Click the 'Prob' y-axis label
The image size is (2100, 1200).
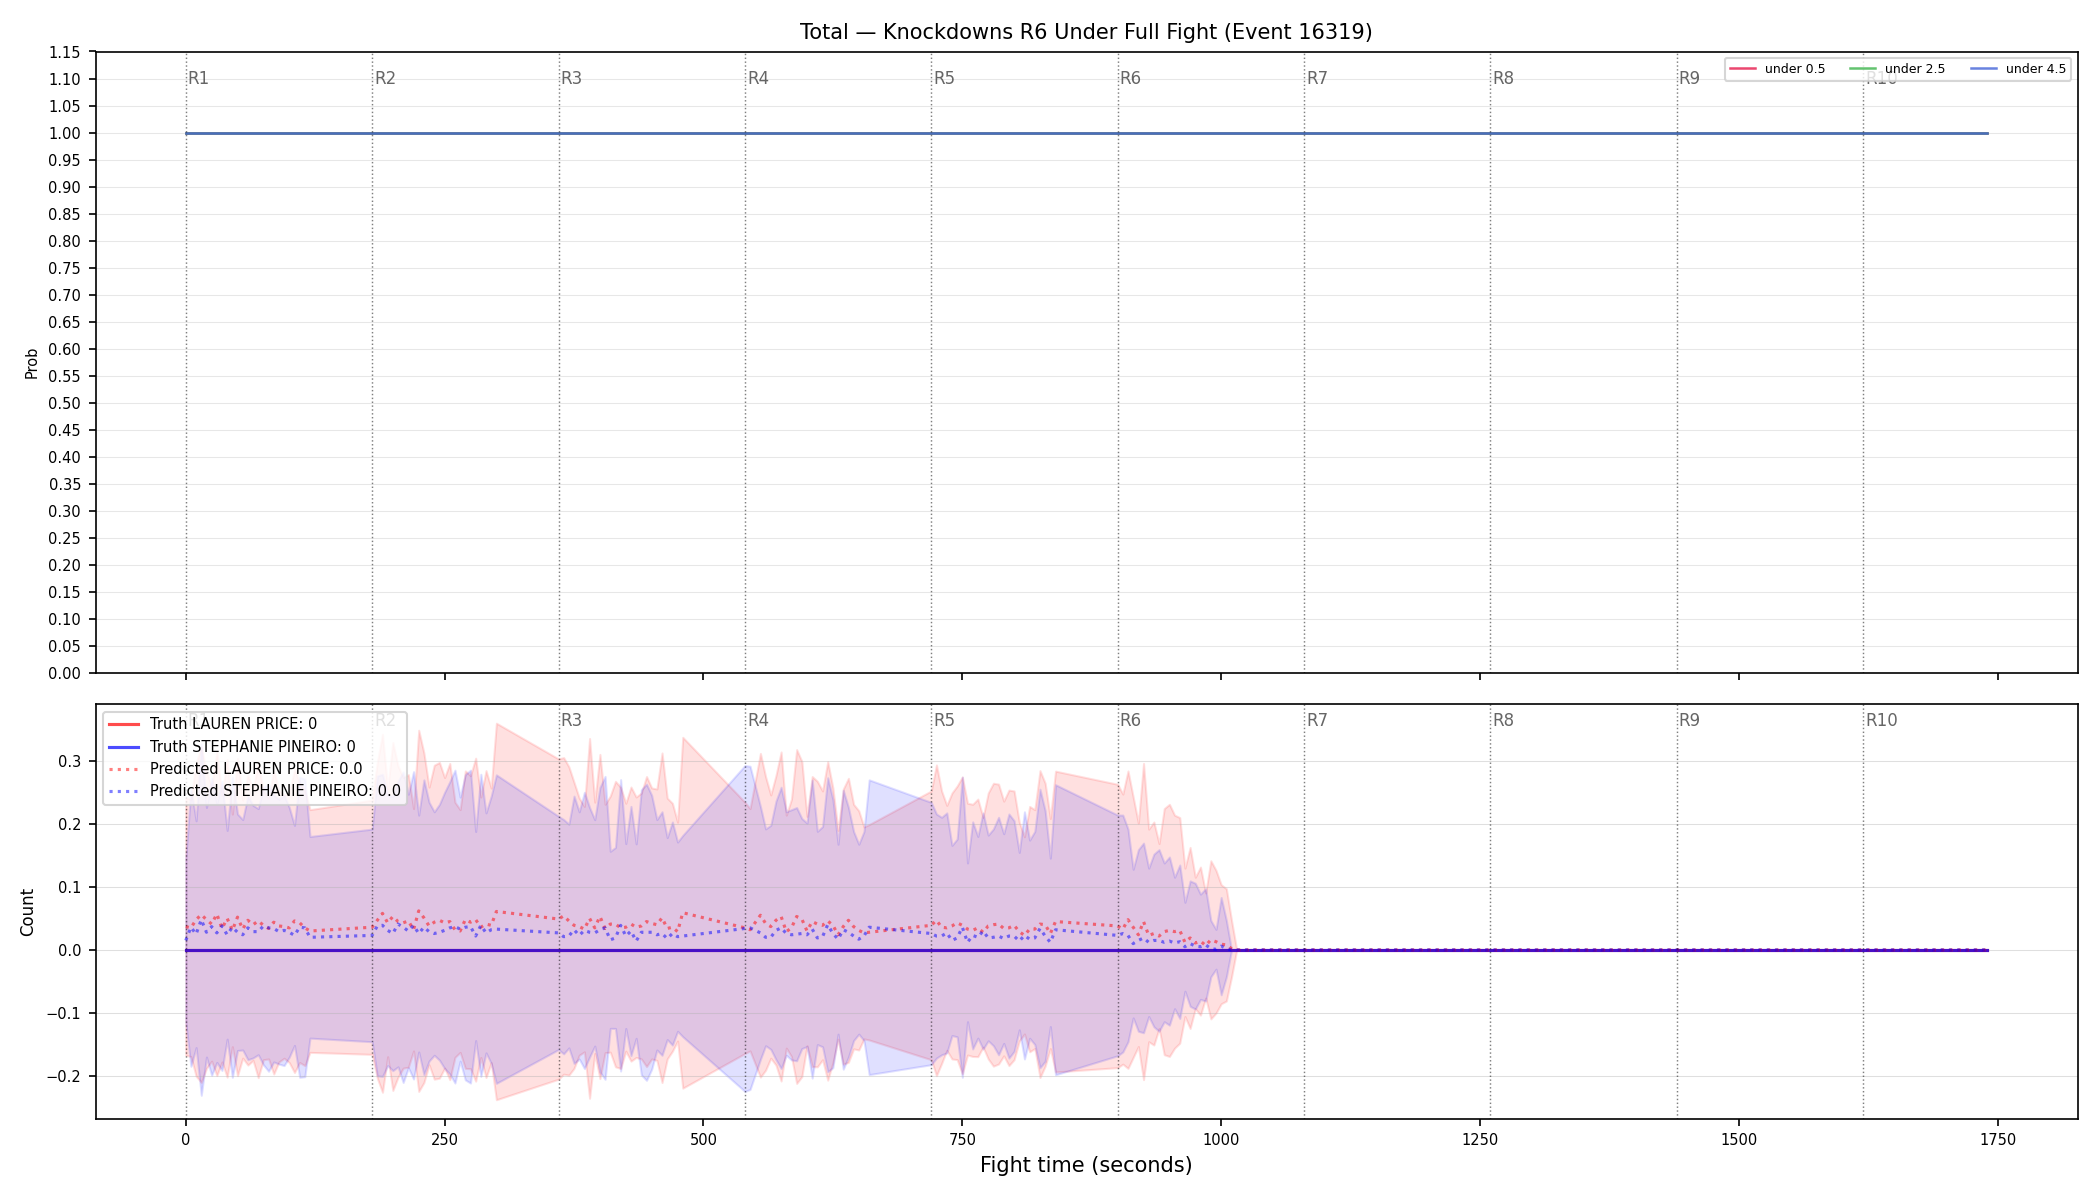[31, 363]
